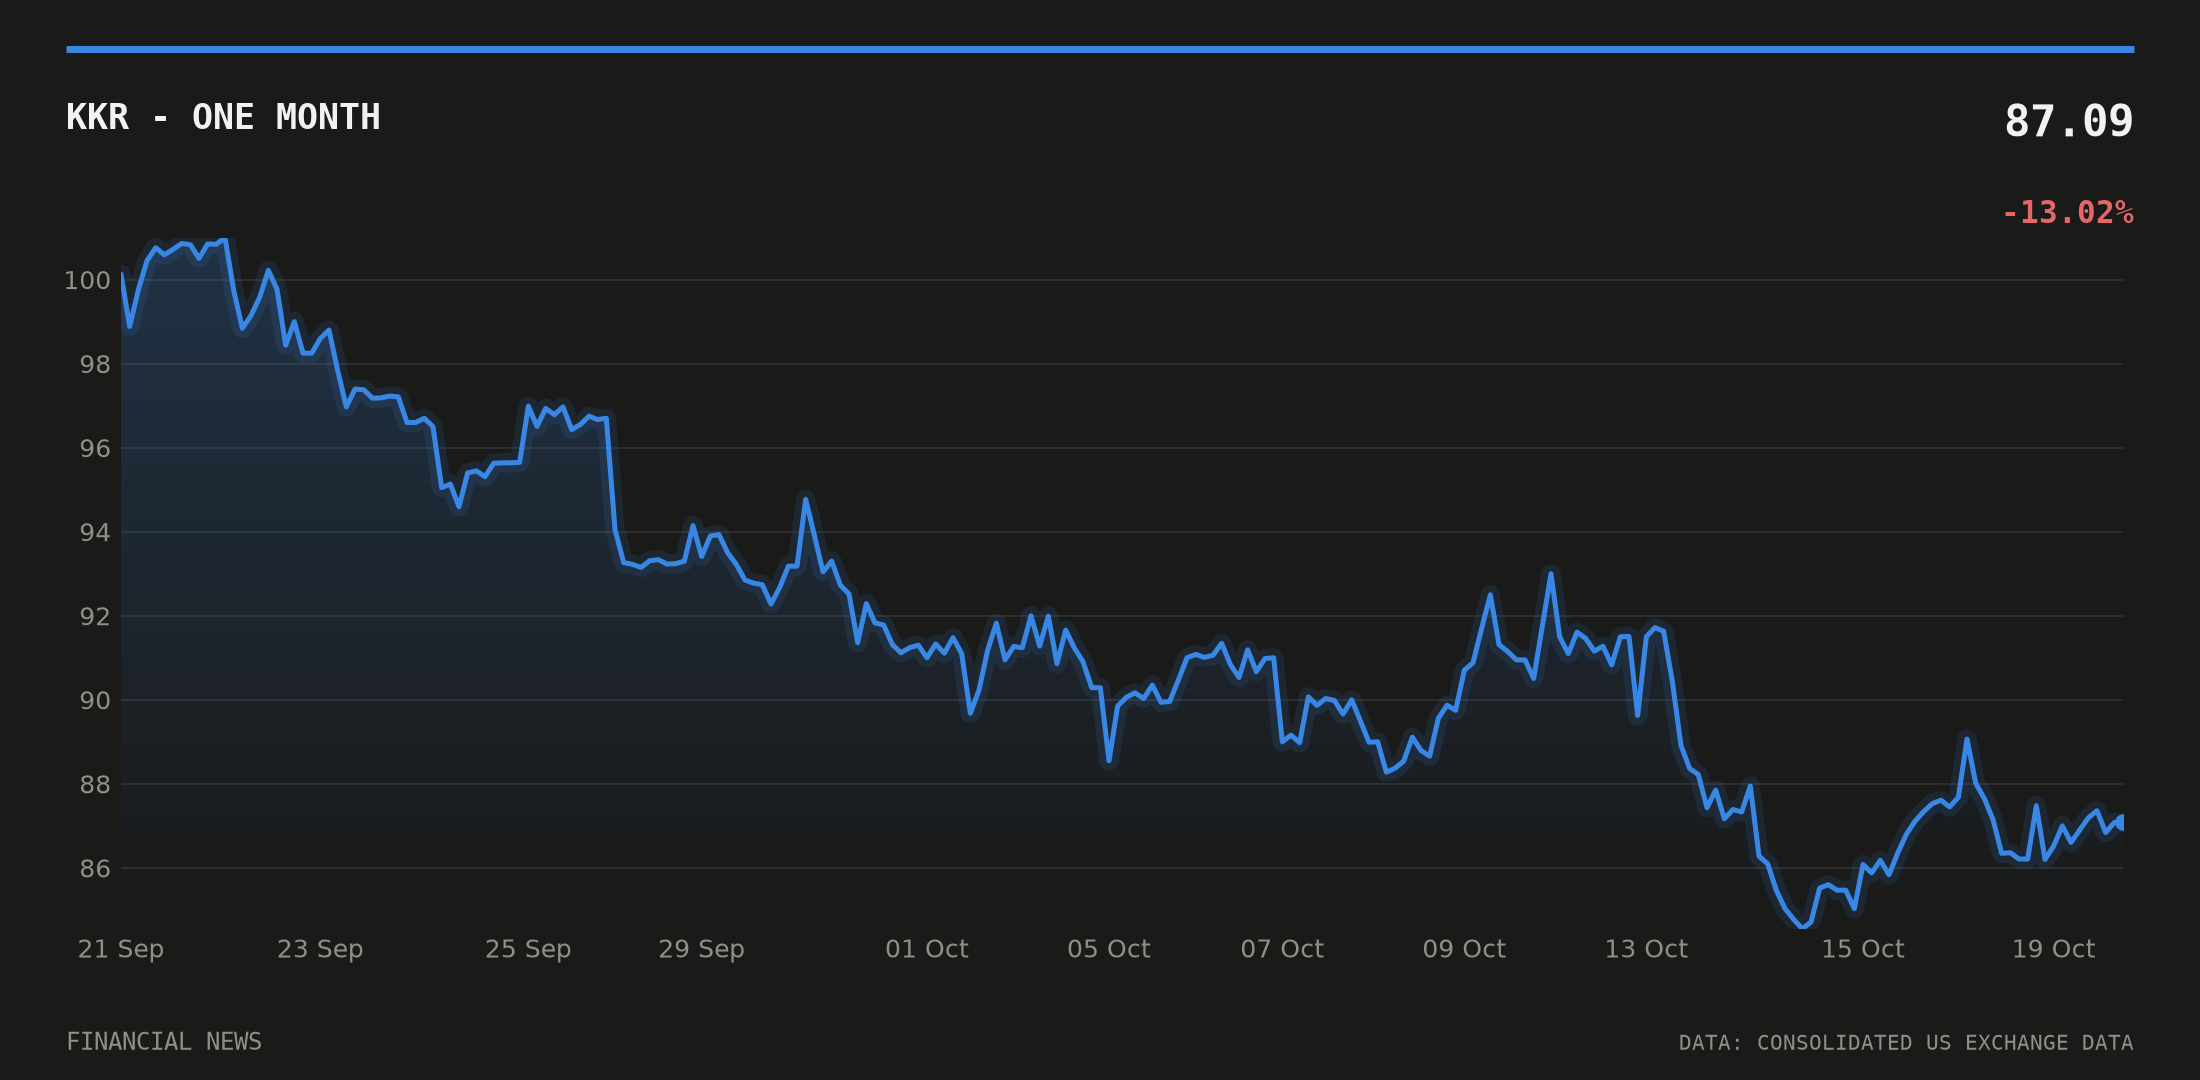The width and height of the screenshot is (2200, 1080).
Task: Click the FINANCIAL NEWS footer text
Action: (x=164, y=1042)
